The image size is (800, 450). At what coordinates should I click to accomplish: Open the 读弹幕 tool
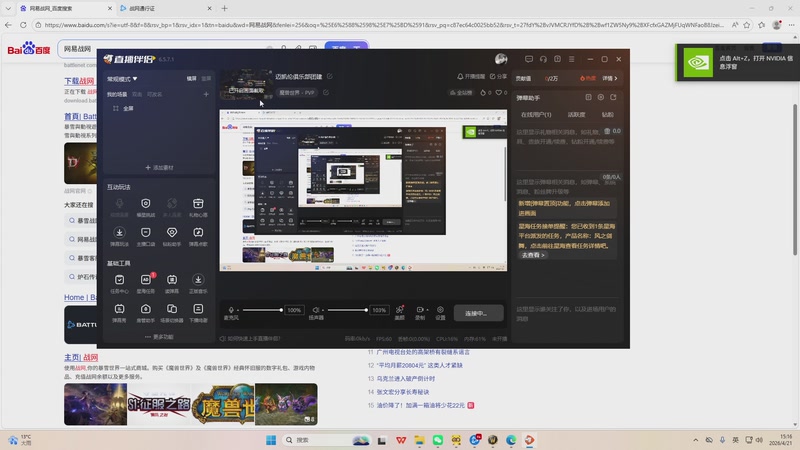[172, 280]
